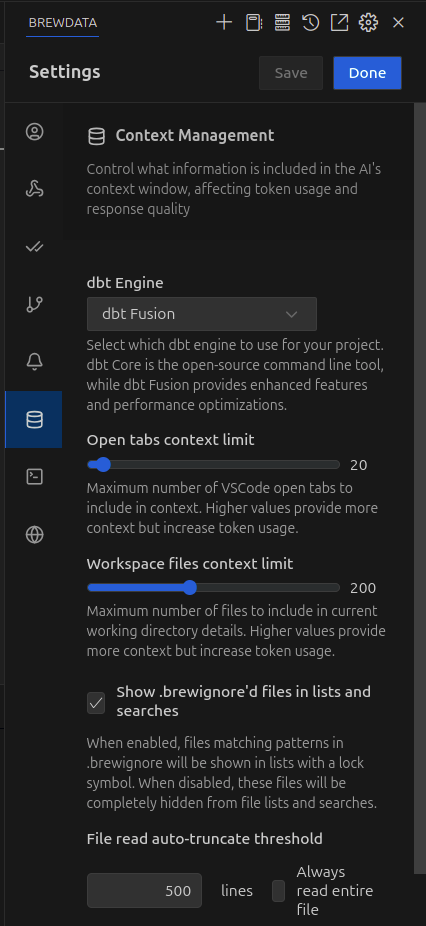Click the settings panel vertical scrollbar
This screenshot has height=926, width=426.
pyautogui.click(x=420, y=490)
